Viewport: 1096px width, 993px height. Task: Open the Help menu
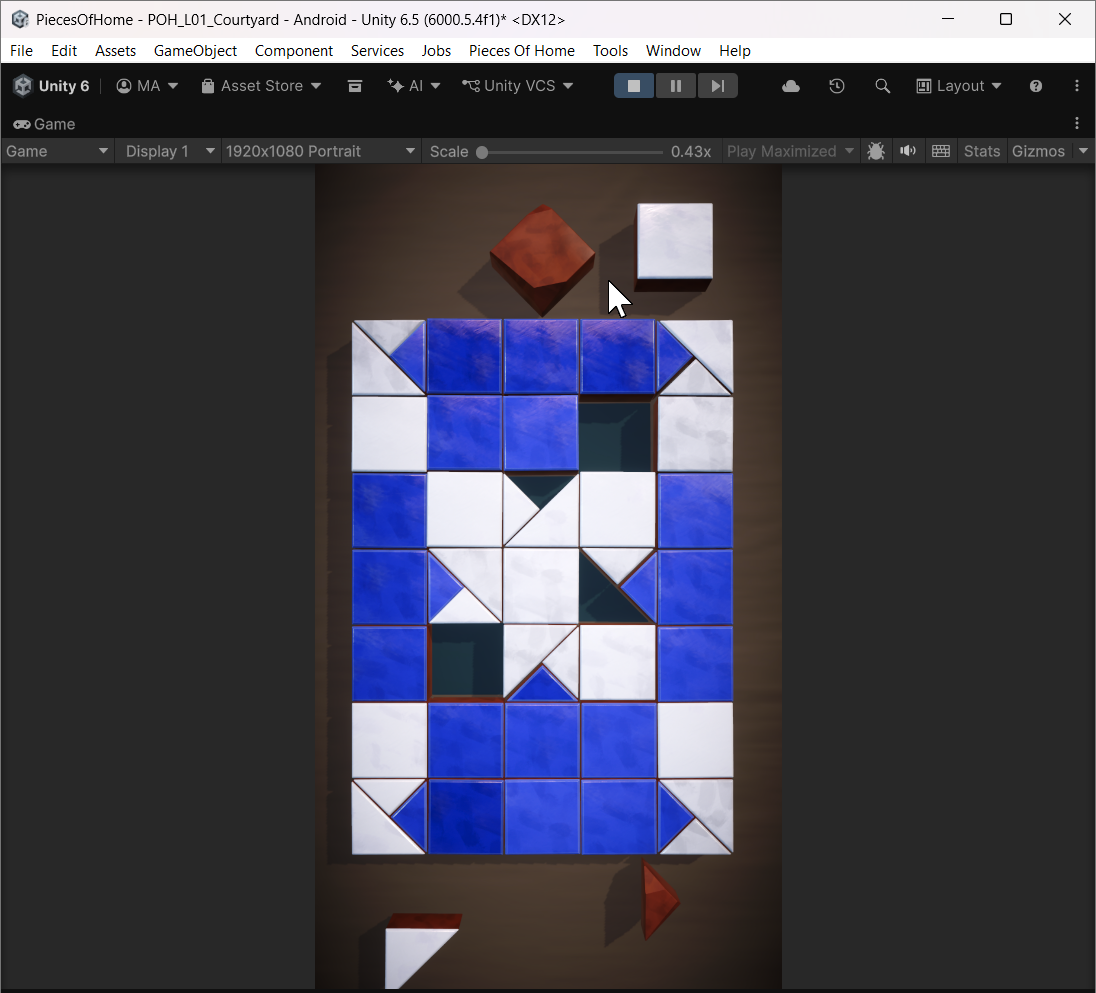point(735,51)
